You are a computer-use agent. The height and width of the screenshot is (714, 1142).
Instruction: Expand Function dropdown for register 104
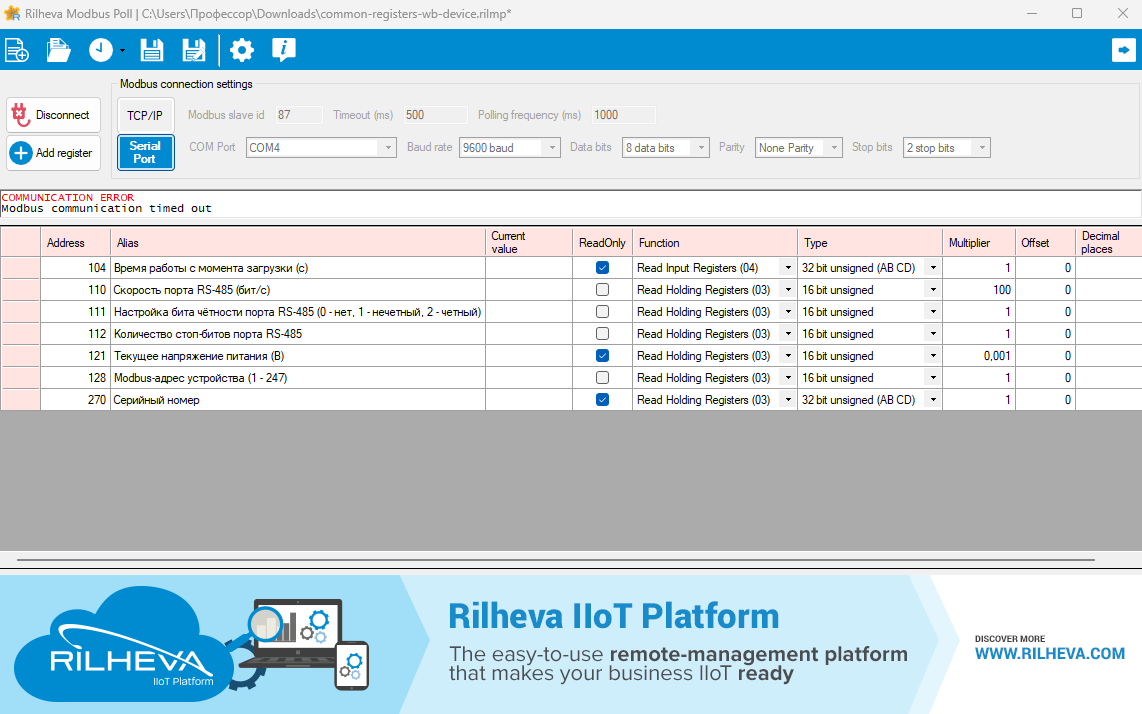(788, 268)
